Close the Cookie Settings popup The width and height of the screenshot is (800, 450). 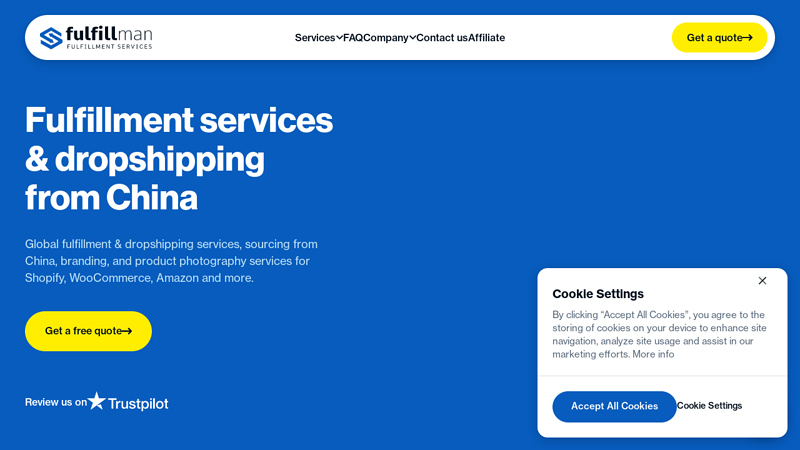762,281
